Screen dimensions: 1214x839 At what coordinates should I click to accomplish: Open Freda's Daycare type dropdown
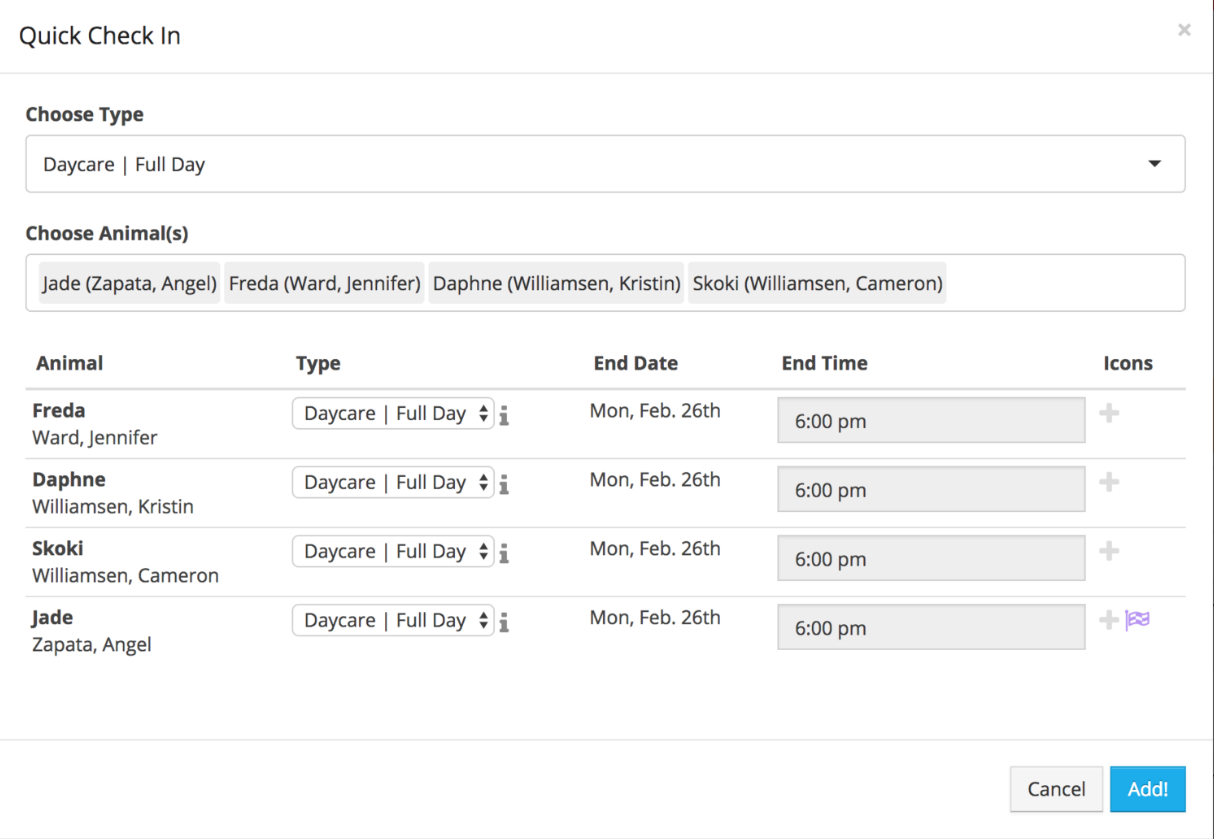pyautogui.click(x=393, y=414)
